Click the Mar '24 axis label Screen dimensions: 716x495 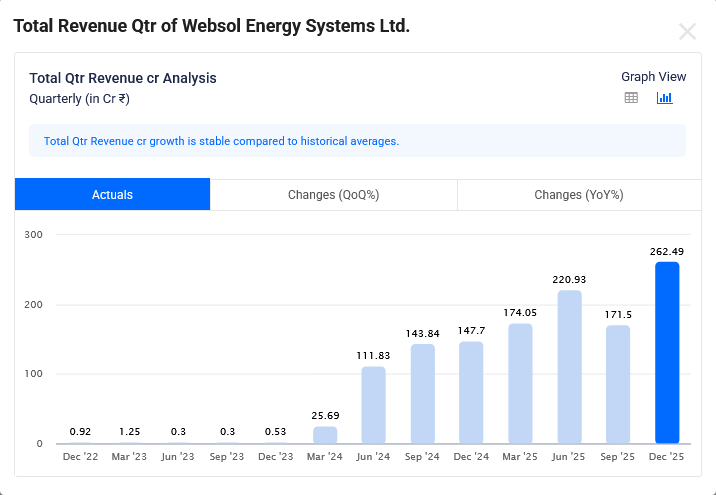(325, 457)
